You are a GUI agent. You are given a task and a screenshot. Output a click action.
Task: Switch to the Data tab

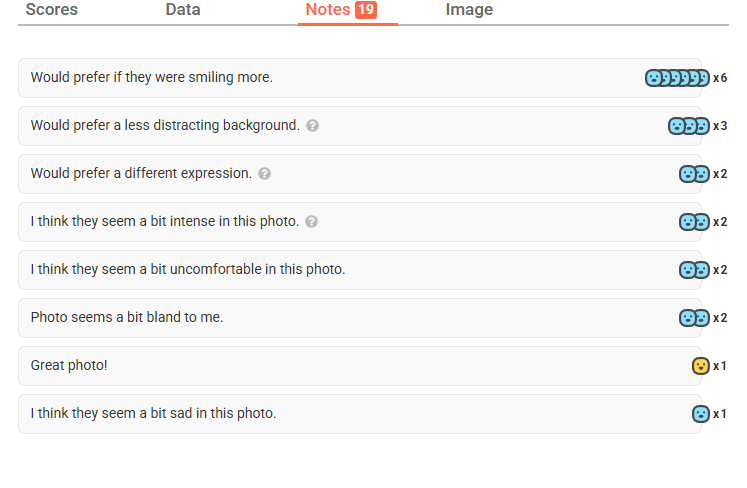183,10
